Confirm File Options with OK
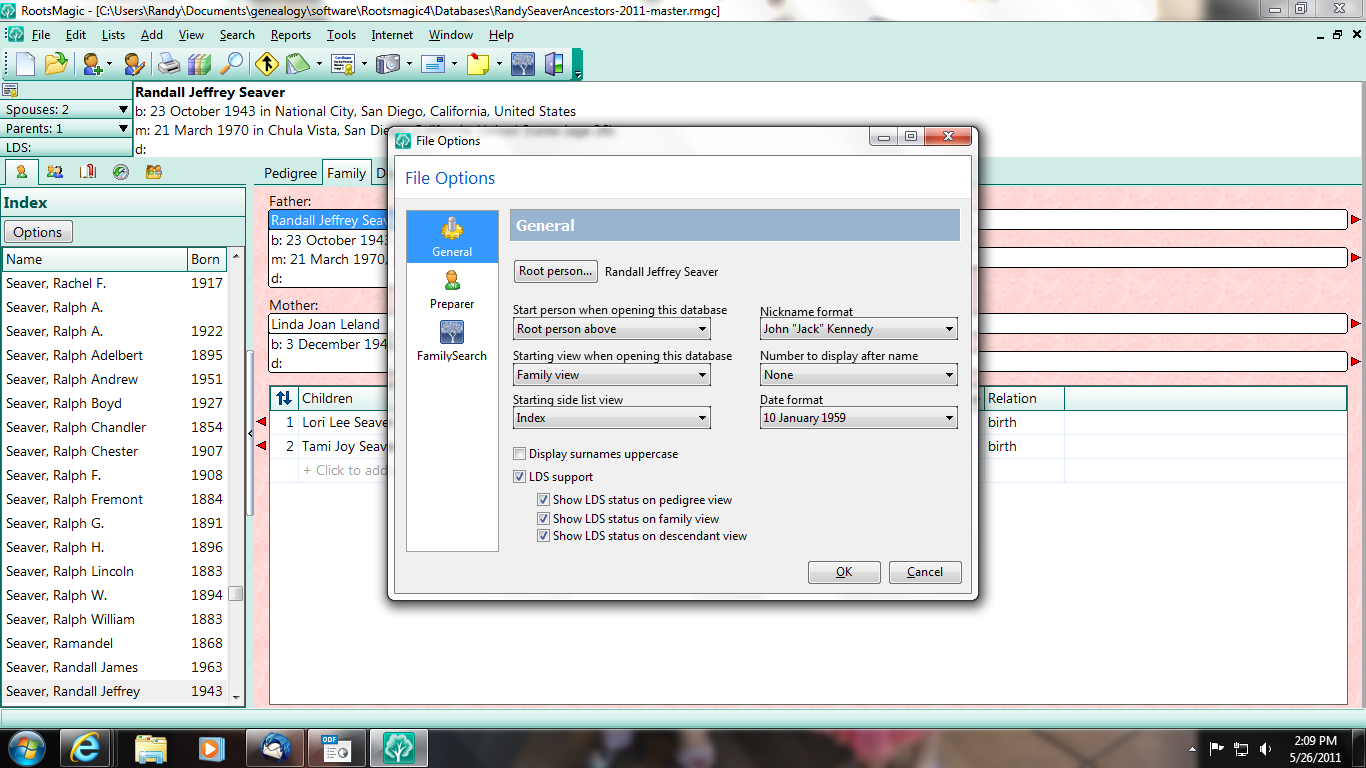This screenshot has height=768, width=1366. [844, 572]
